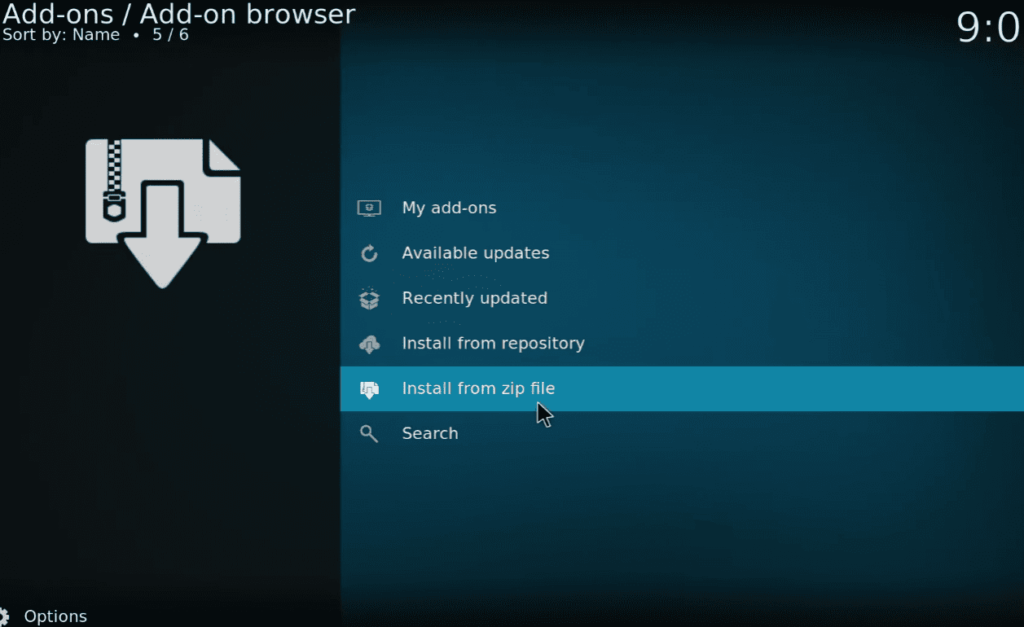Image resolution: width=1024 pixels, height=627 pixels.
Task: Click the Recently updated box icon
Action: tap(369, 298)
